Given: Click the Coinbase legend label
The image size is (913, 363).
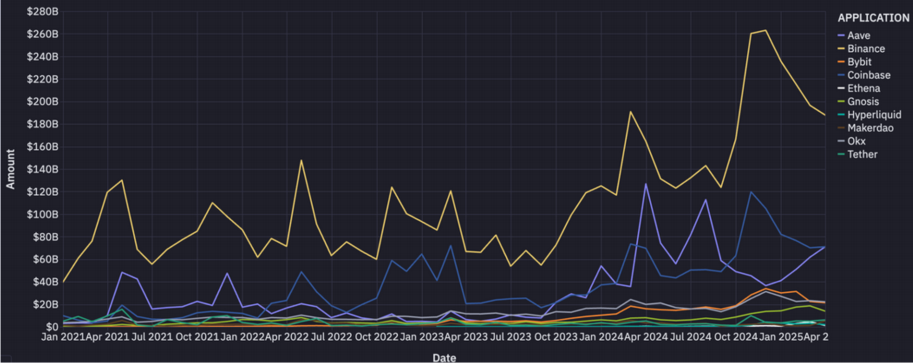Looking at the screenshot, I should coord(864,75).
